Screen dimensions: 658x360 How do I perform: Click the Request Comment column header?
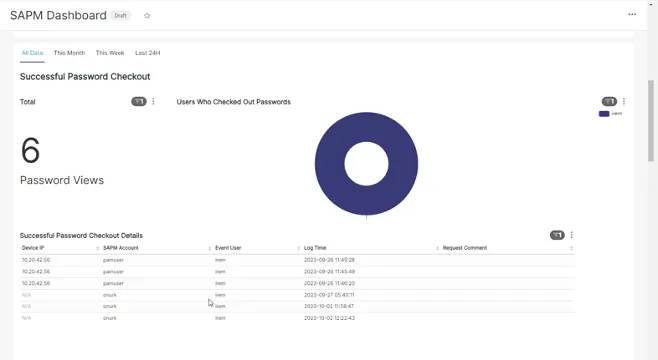pyautogui.click(x=465, y=248)
